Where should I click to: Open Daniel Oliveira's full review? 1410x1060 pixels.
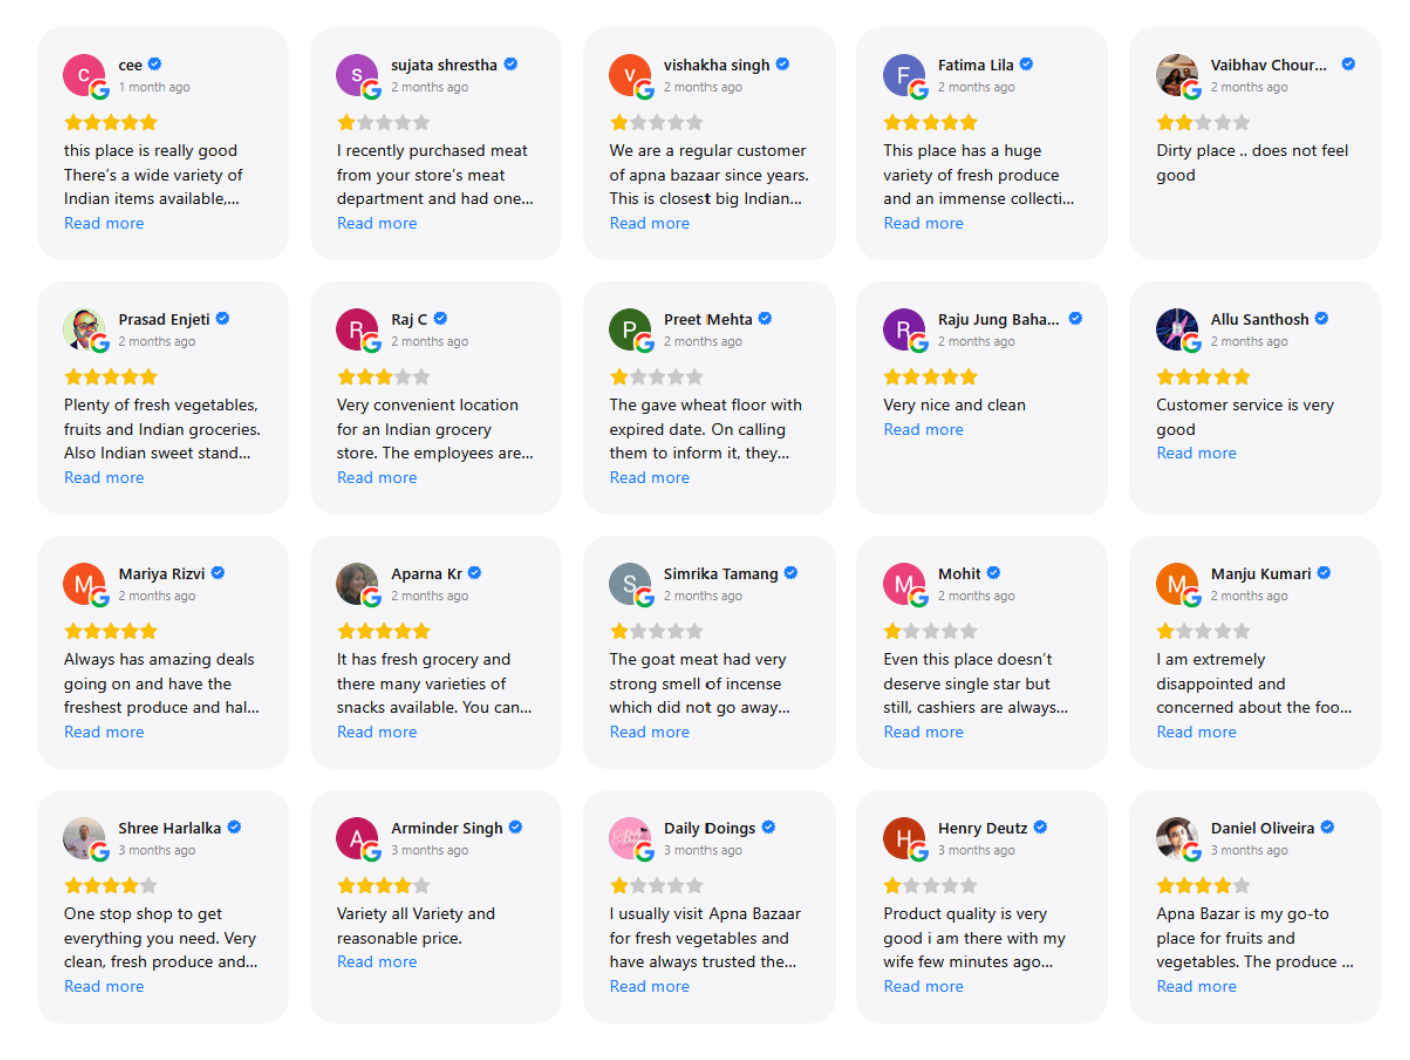(x=1196, y=986)
